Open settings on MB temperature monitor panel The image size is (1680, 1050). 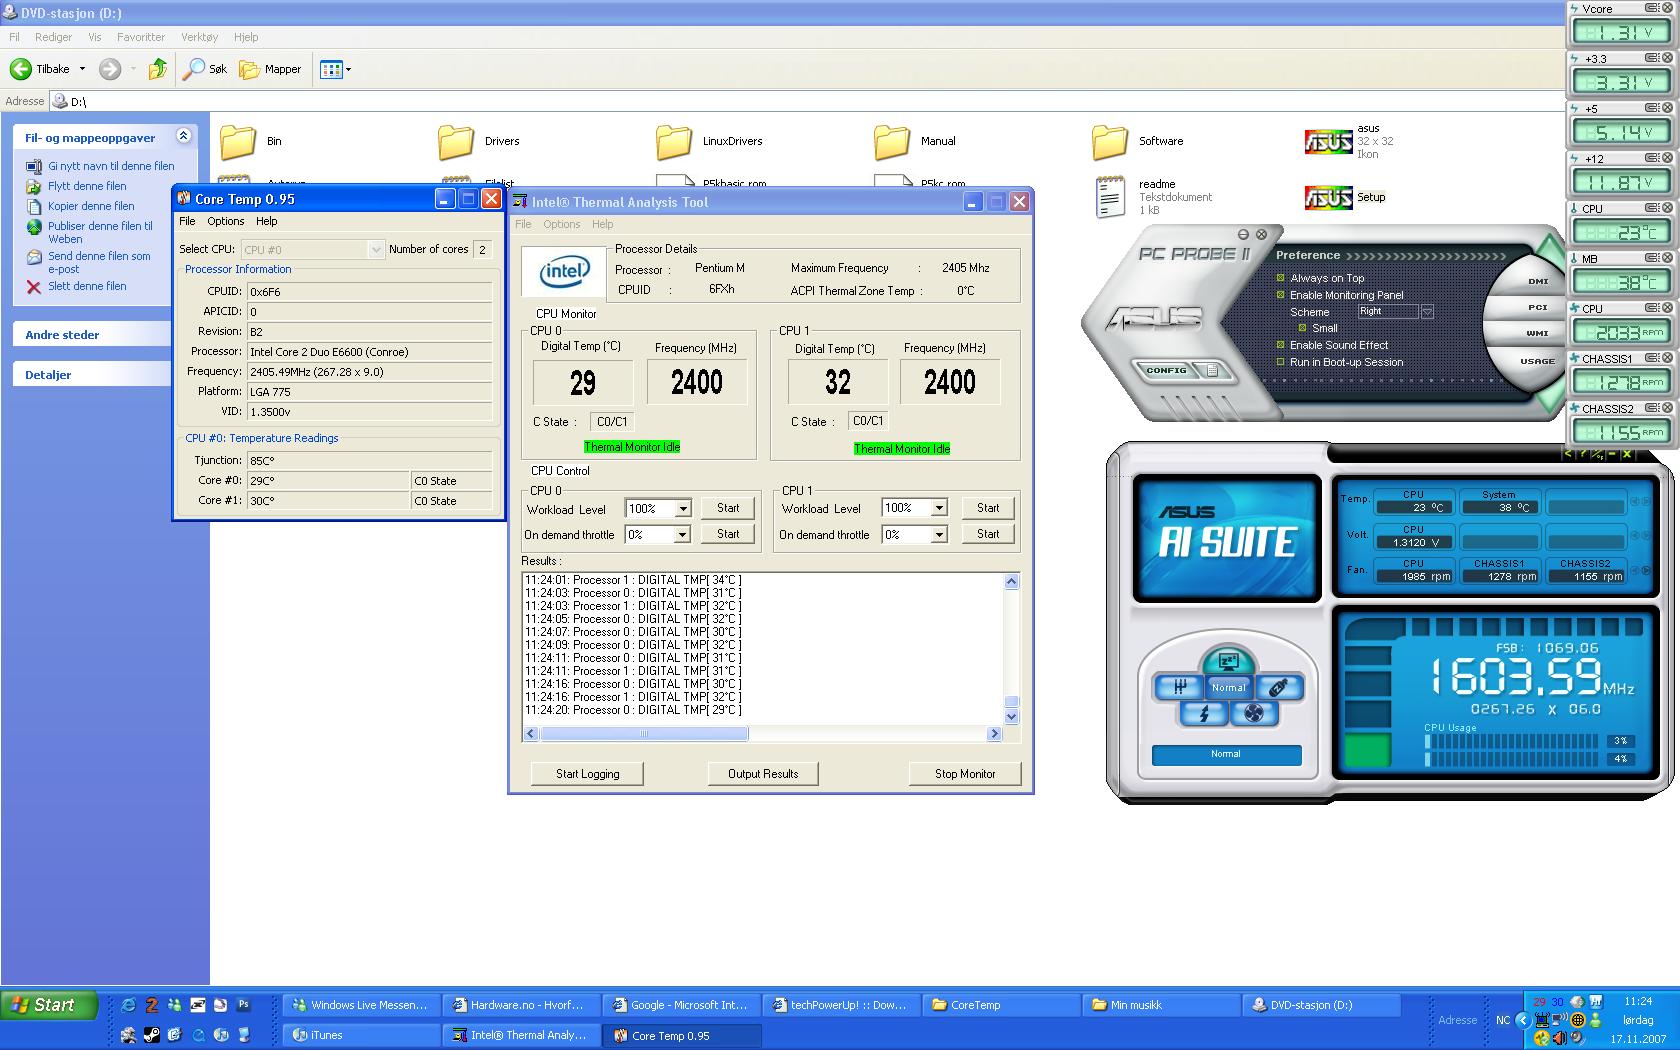[x=1652, y=258]
